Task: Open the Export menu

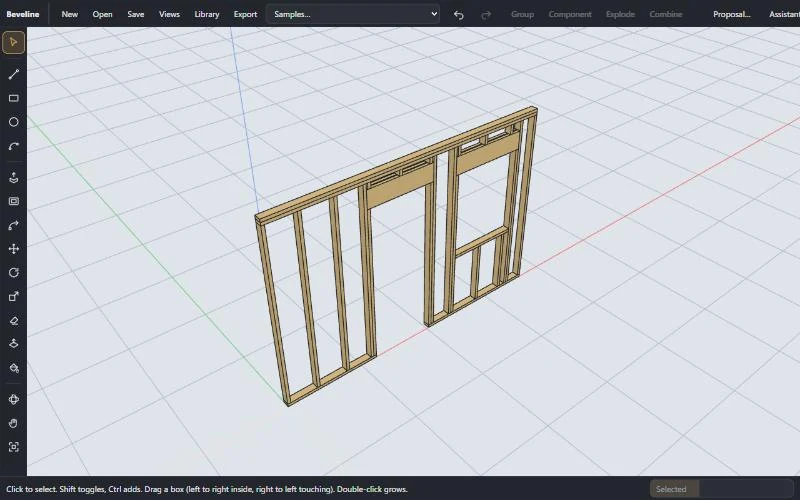Action: [x=245, y=14]
